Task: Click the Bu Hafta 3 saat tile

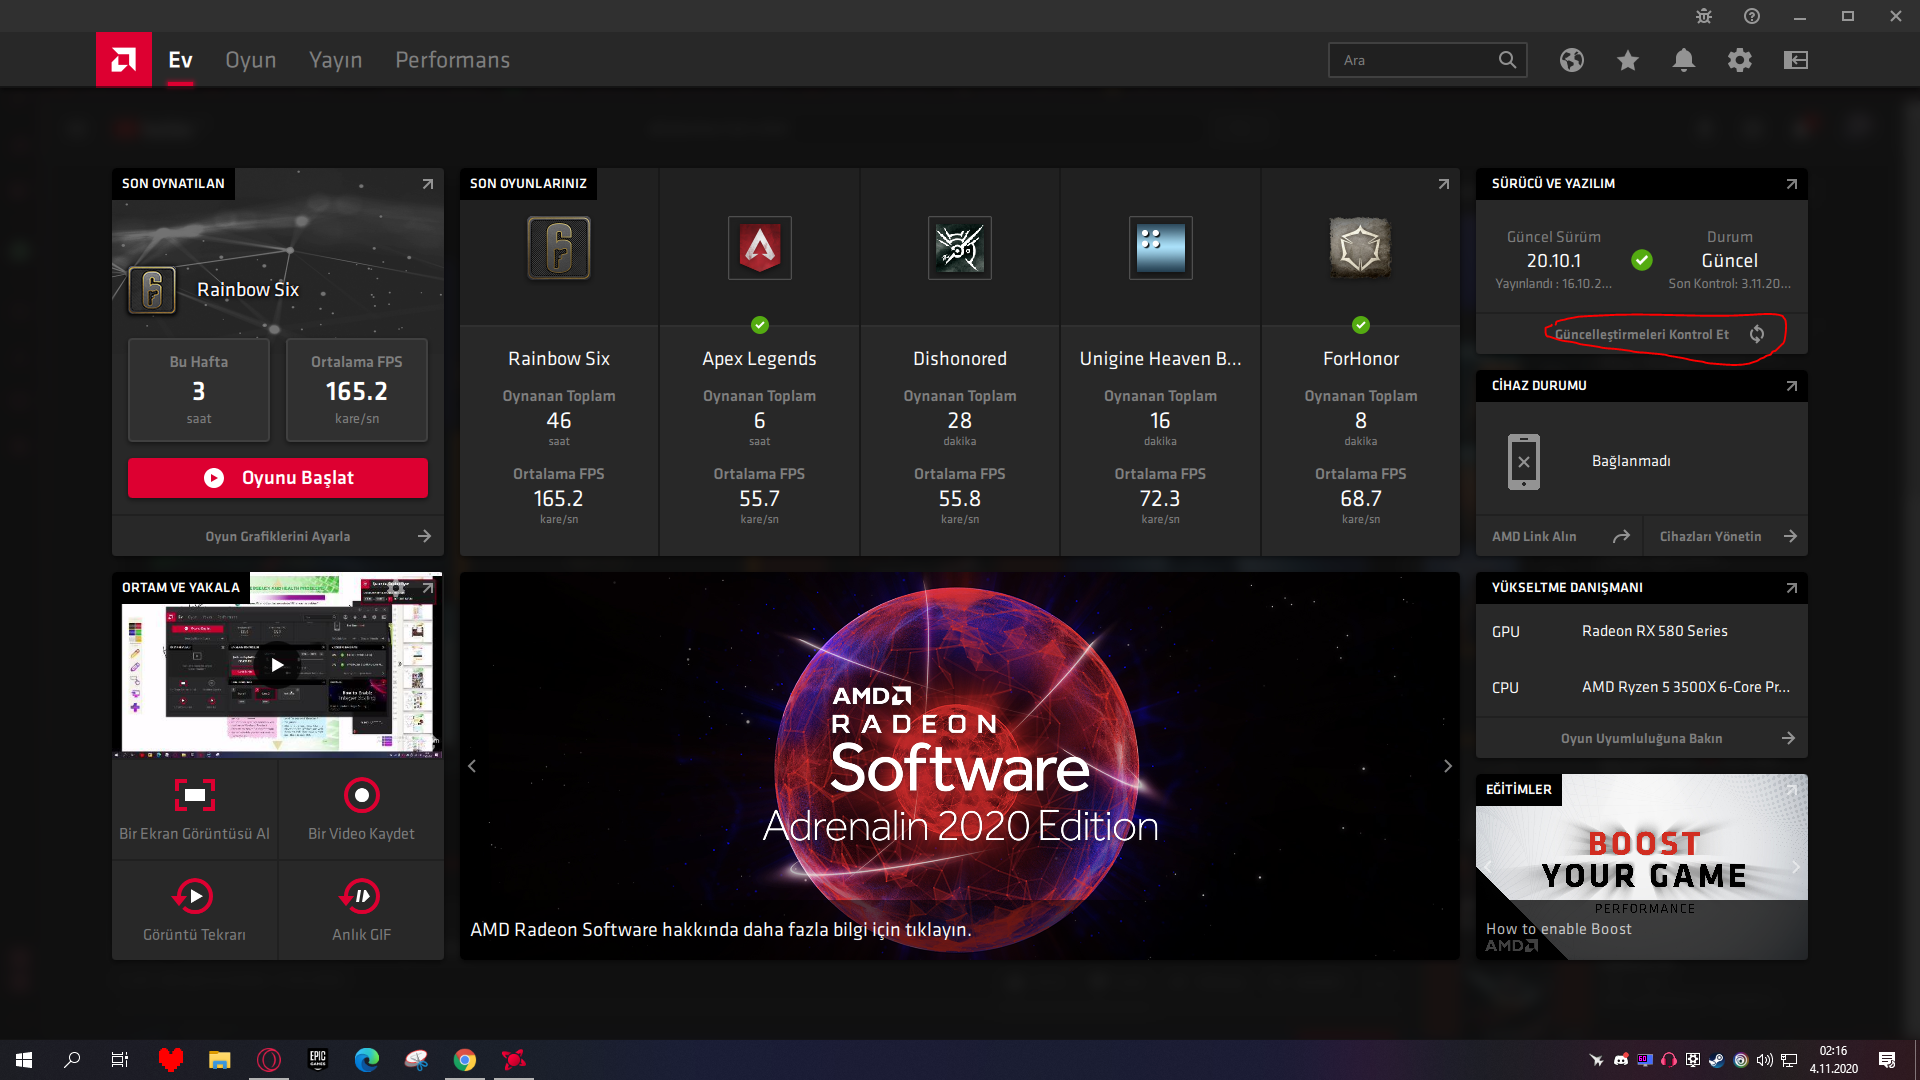Action: (x=199, y=390)
